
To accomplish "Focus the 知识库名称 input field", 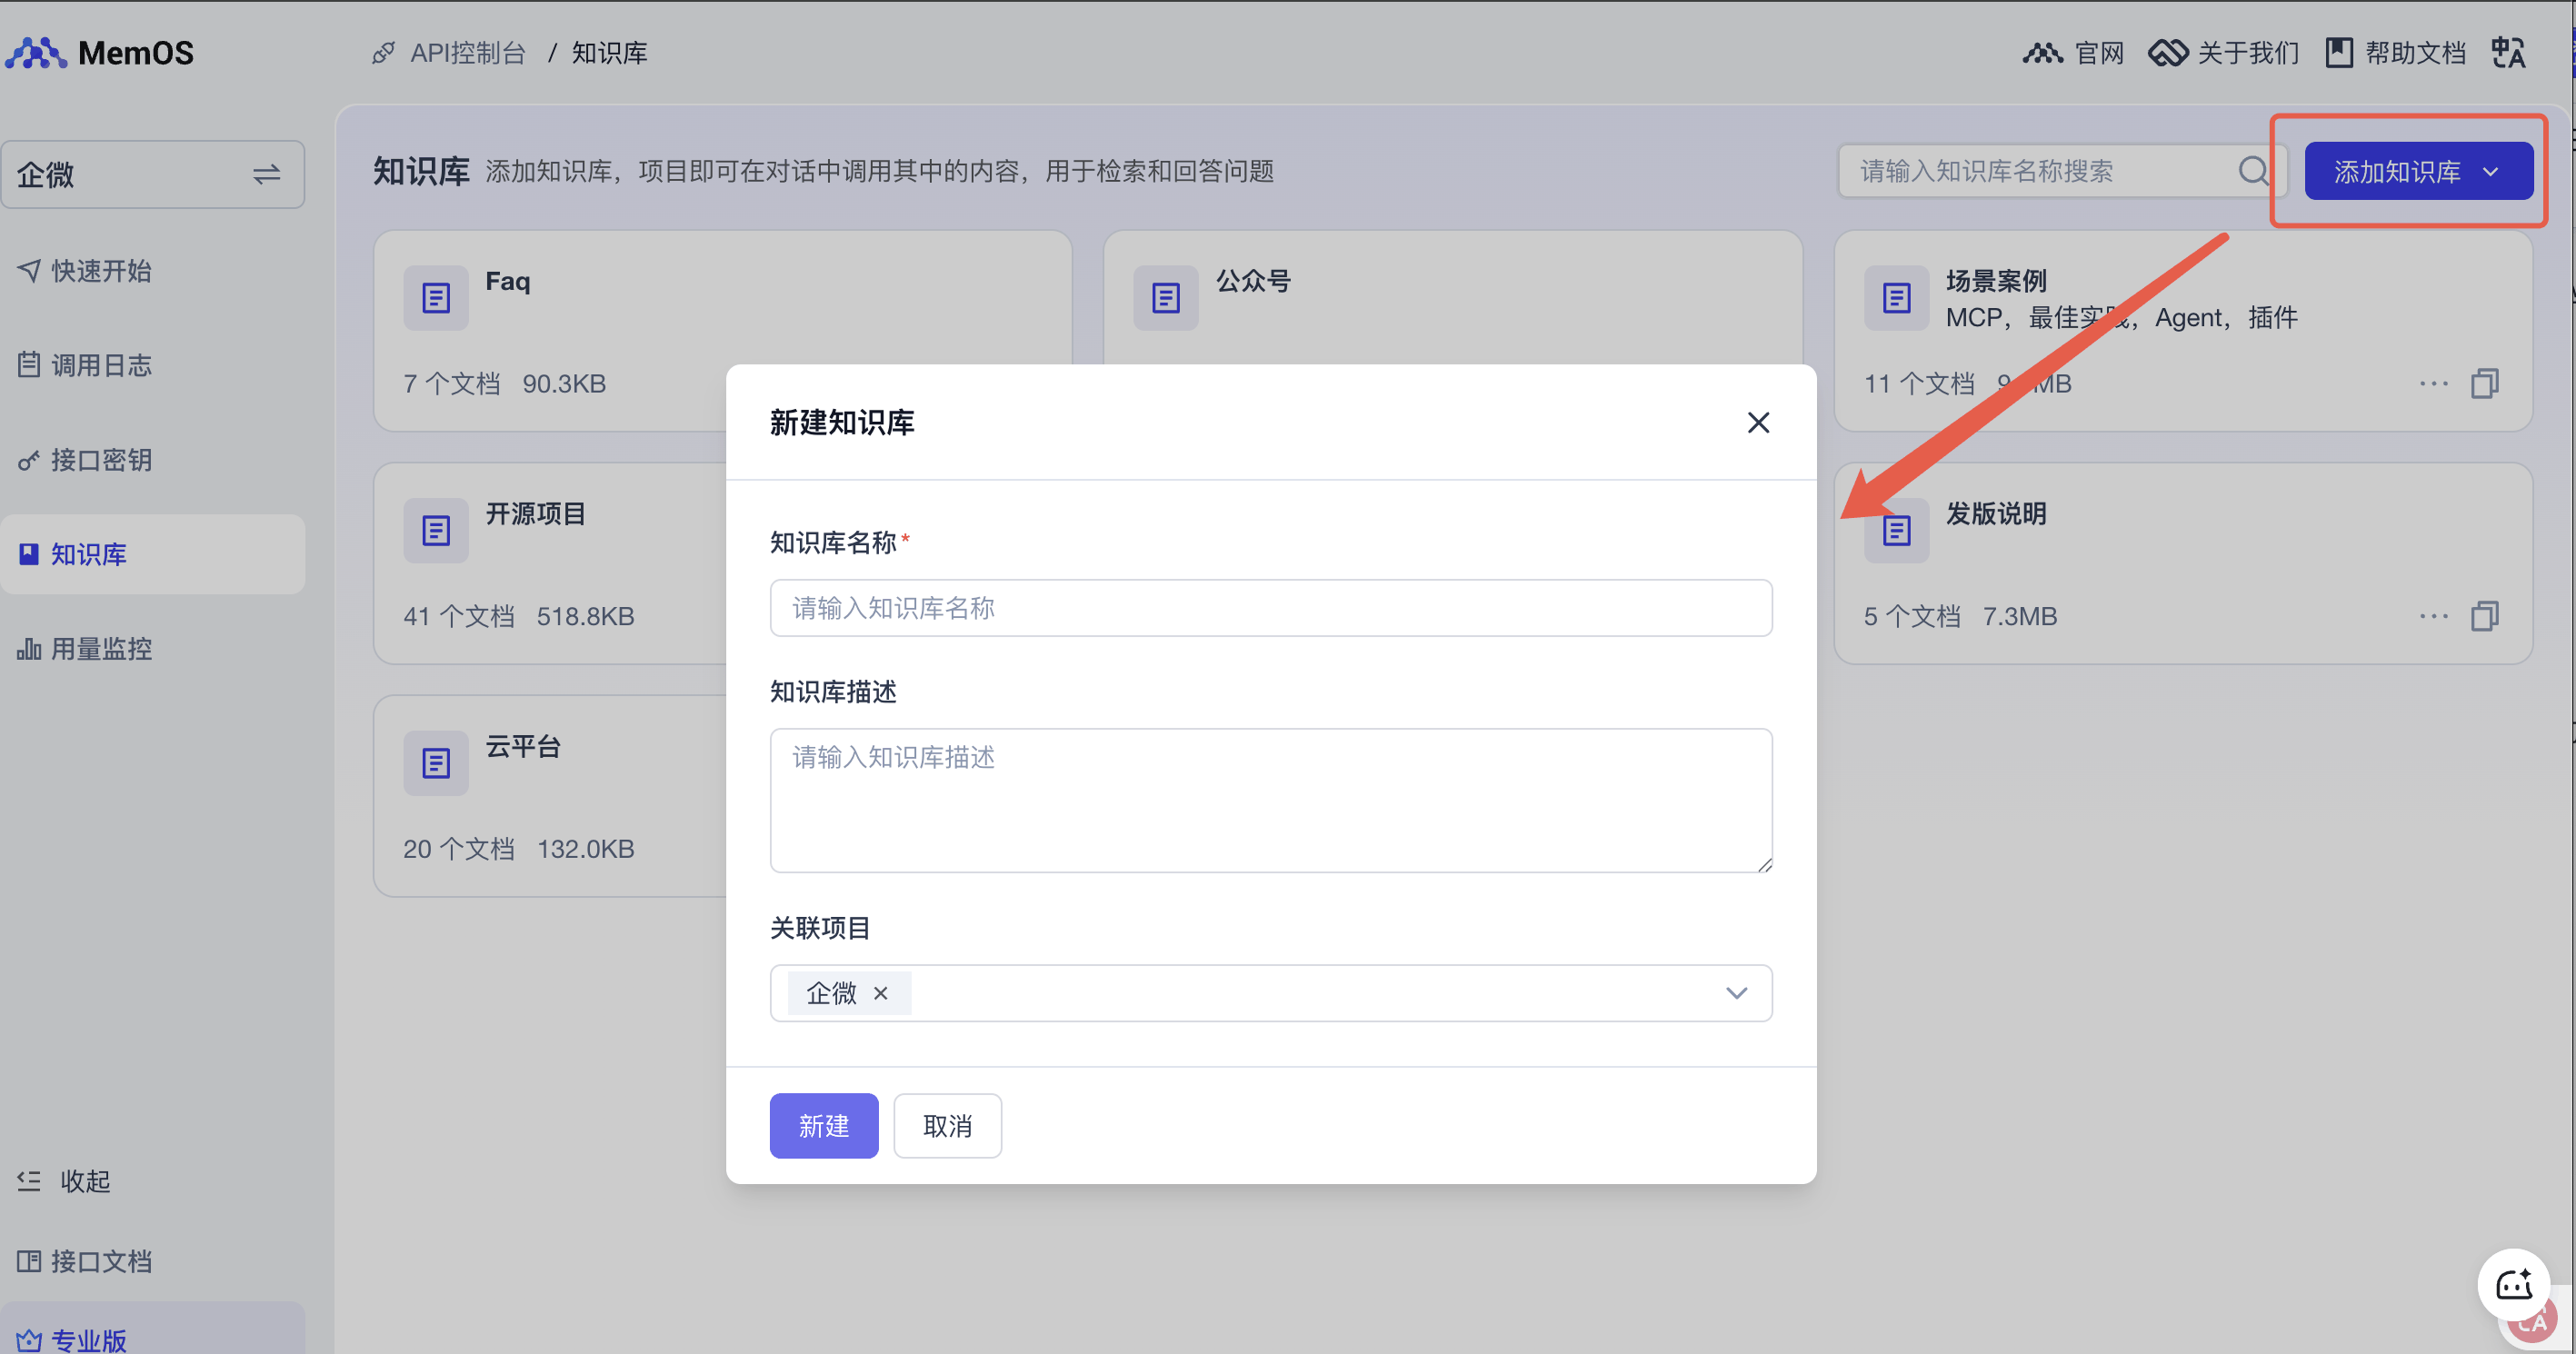I will tap(1270, 608).
